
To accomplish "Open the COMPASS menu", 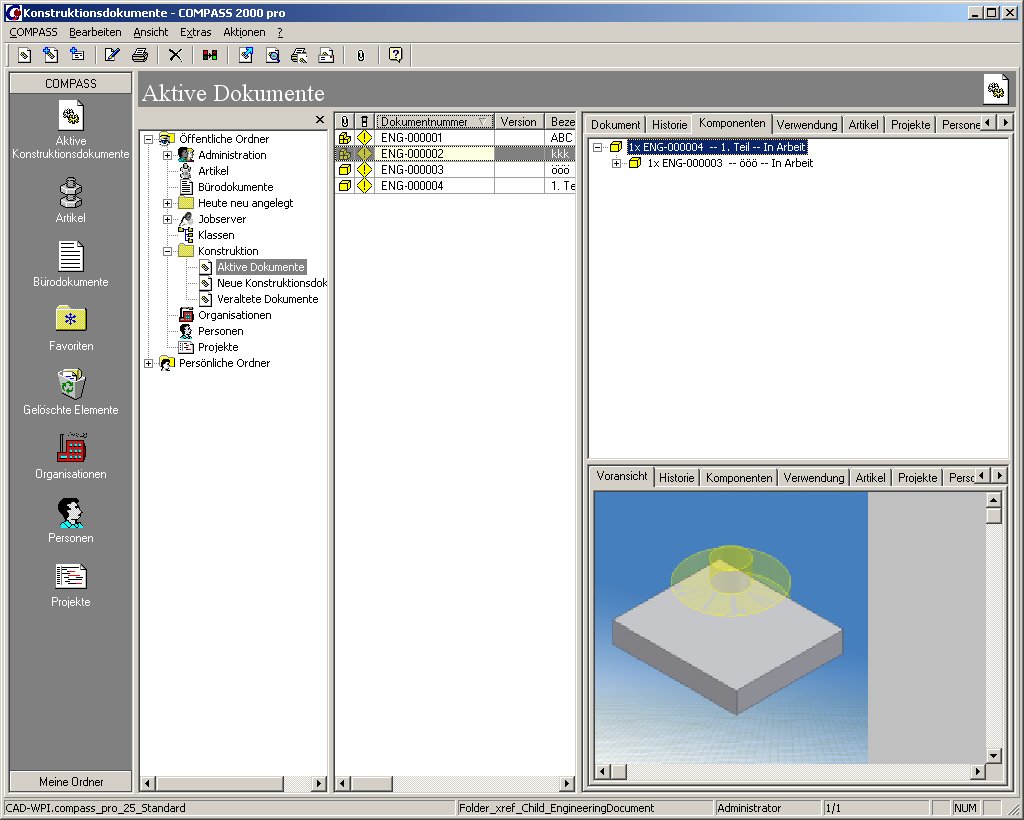I will click(33, 32).
